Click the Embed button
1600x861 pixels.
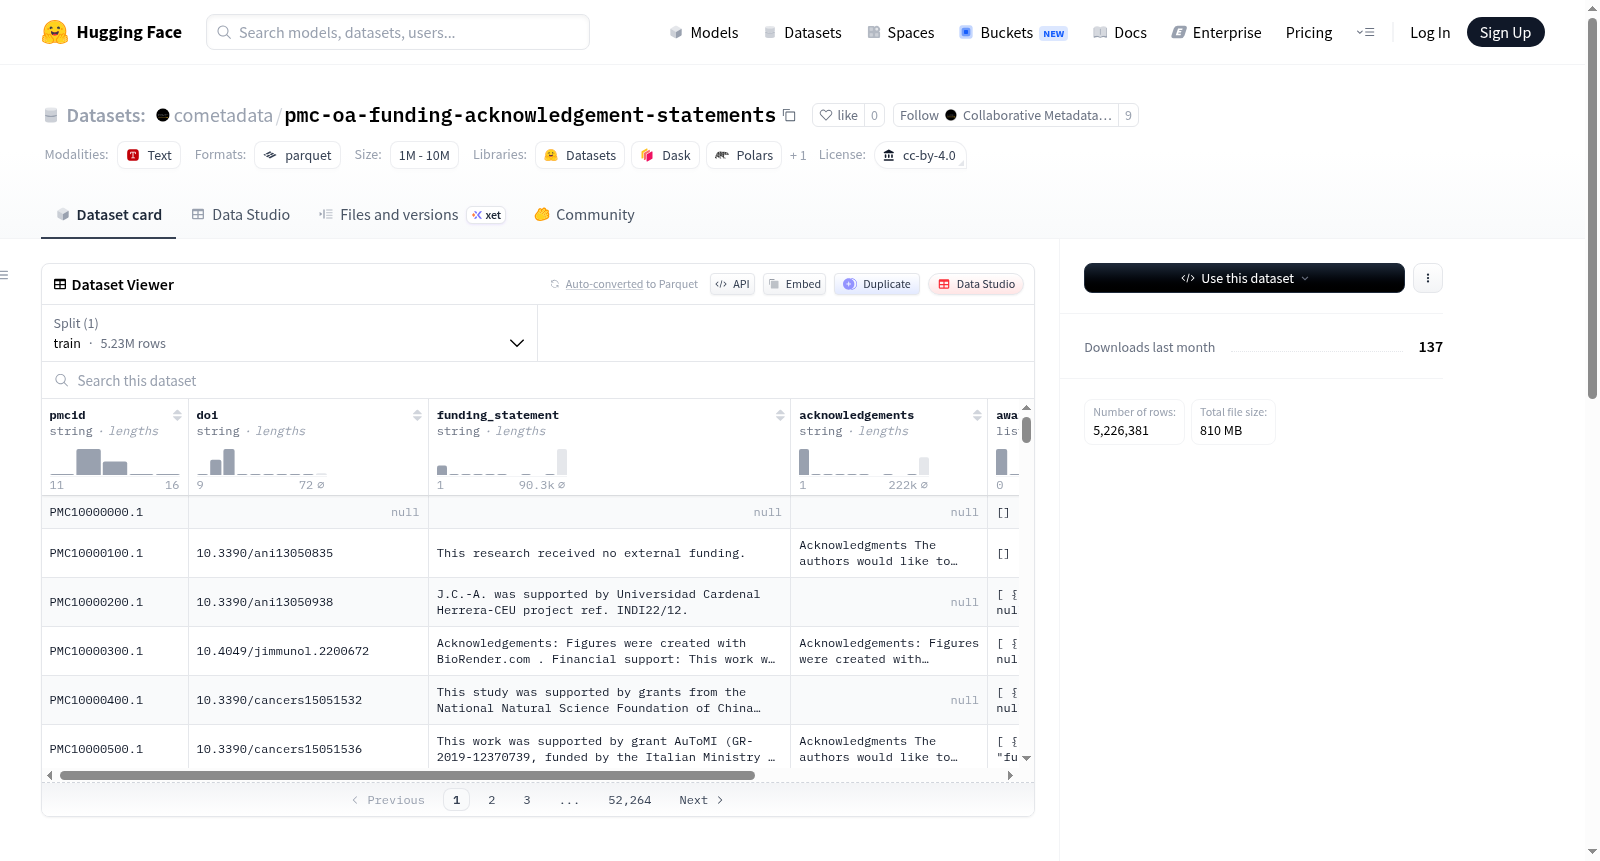(x=794, y=284)
